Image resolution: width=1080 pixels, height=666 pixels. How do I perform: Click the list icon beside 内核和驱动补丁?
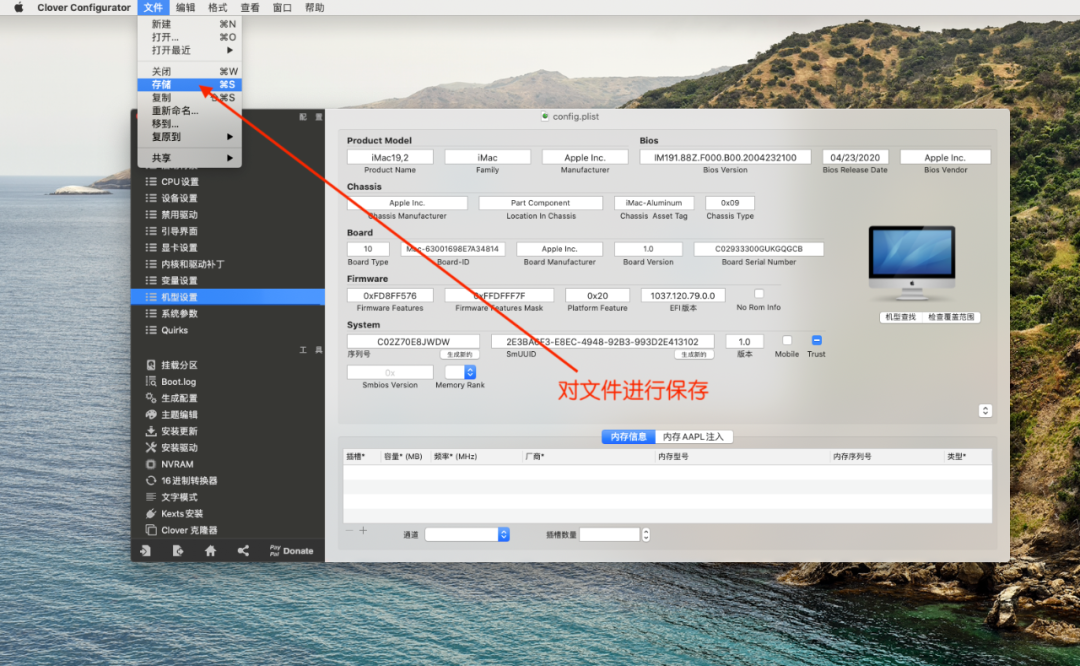point(151,264)
